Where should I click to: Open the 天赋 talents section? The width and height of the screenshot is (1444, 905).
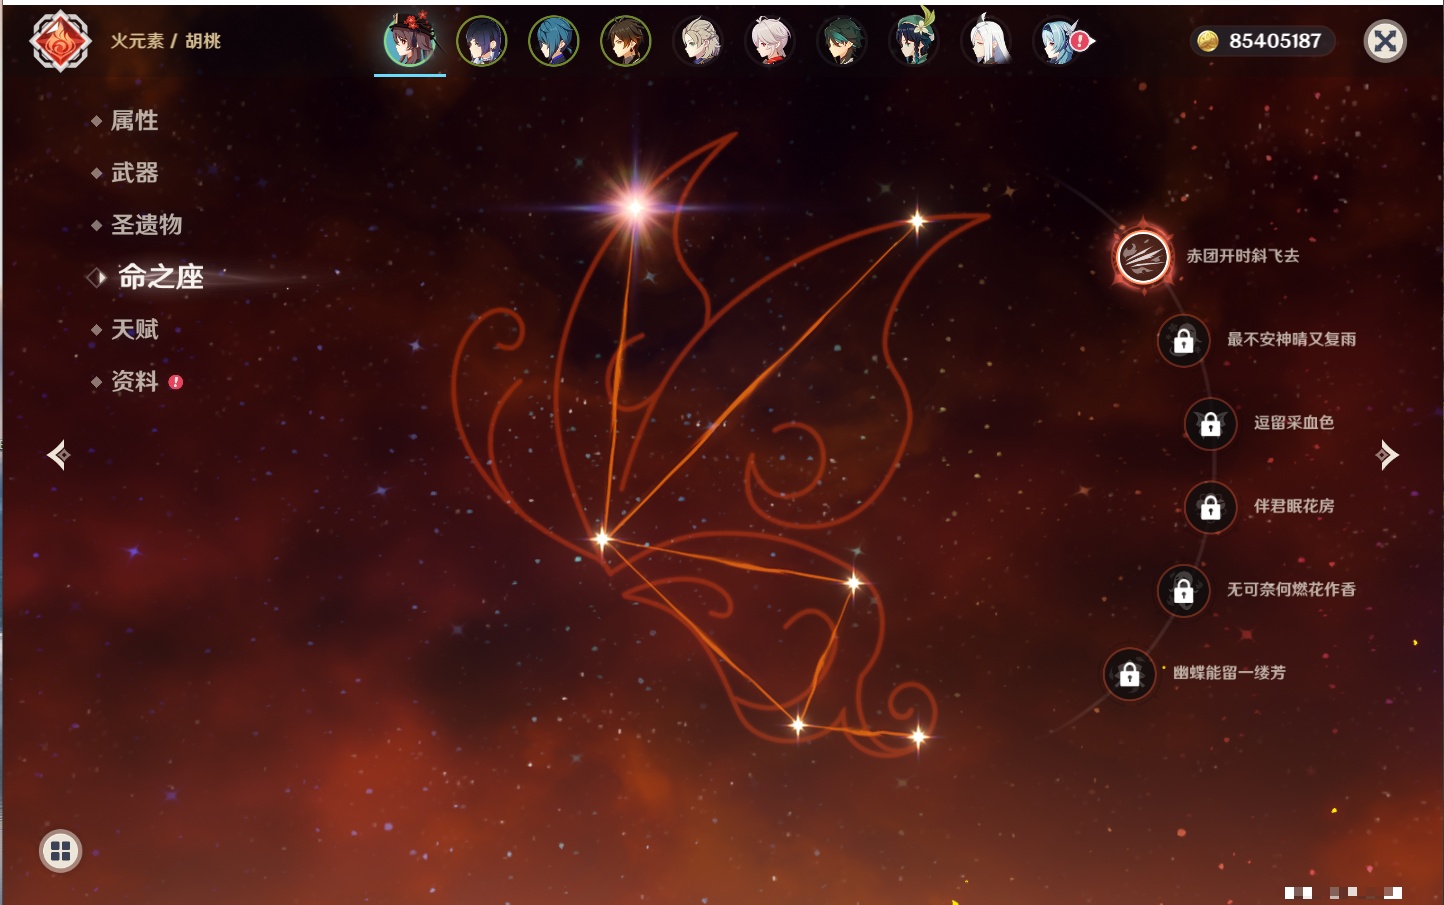coord(134,329)
